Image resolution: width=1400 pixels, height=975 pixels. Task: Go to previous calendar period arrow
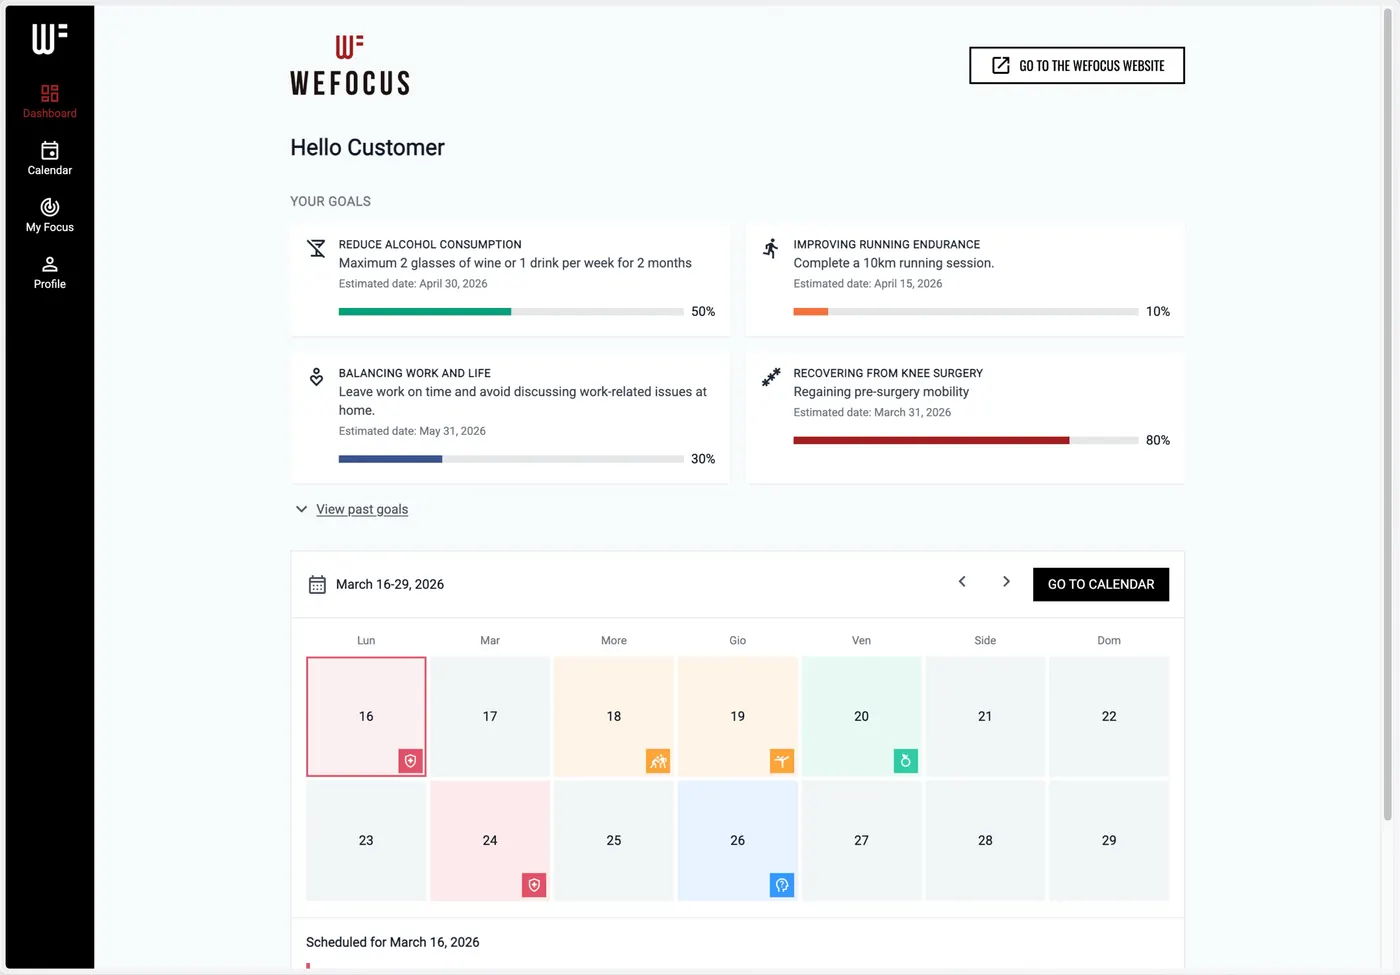[962, 582]
